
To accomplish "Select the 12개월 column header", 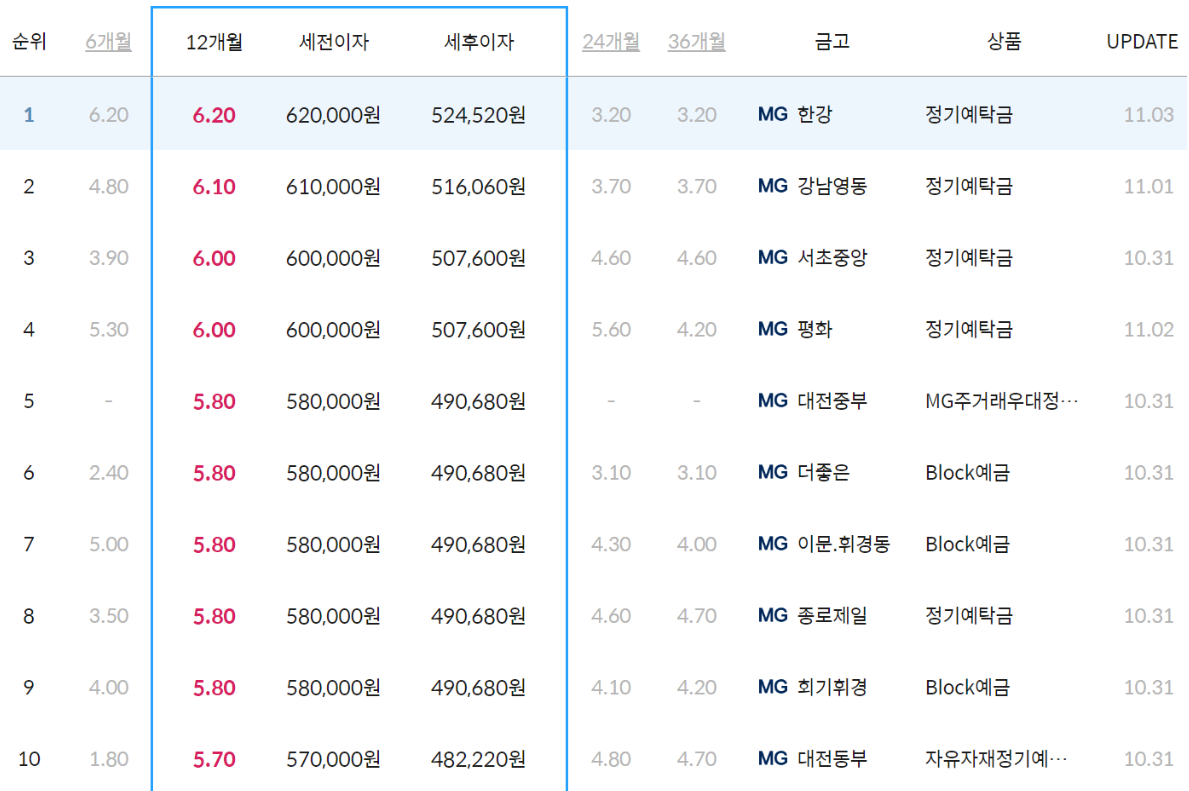I will 214,42.
